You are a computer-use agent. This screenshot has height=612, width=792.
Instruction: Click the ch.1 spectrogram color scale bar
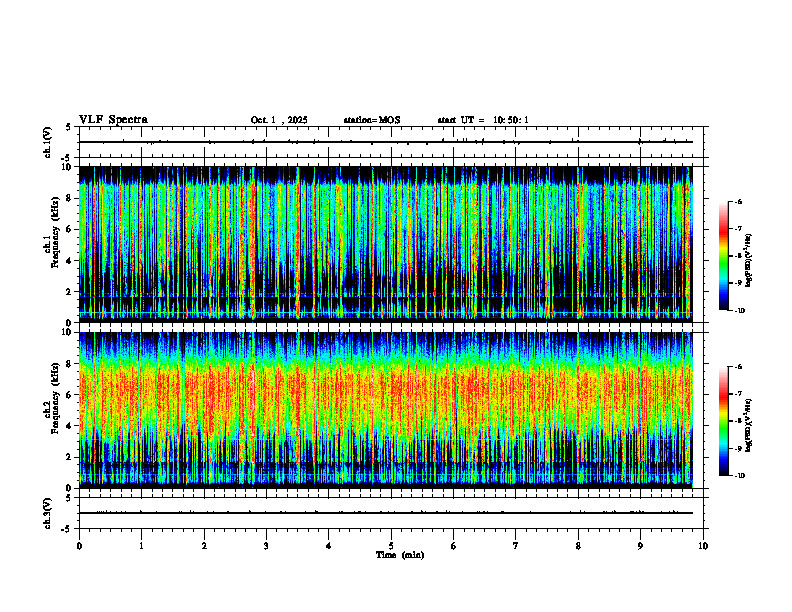[724, 256]
